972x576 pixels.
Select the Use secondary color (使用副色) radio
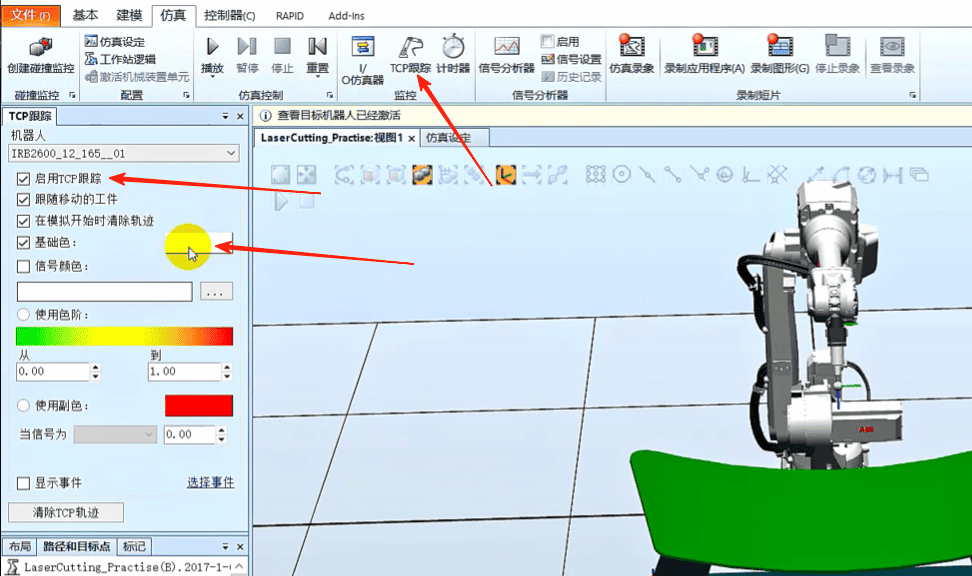coord(24,405)
